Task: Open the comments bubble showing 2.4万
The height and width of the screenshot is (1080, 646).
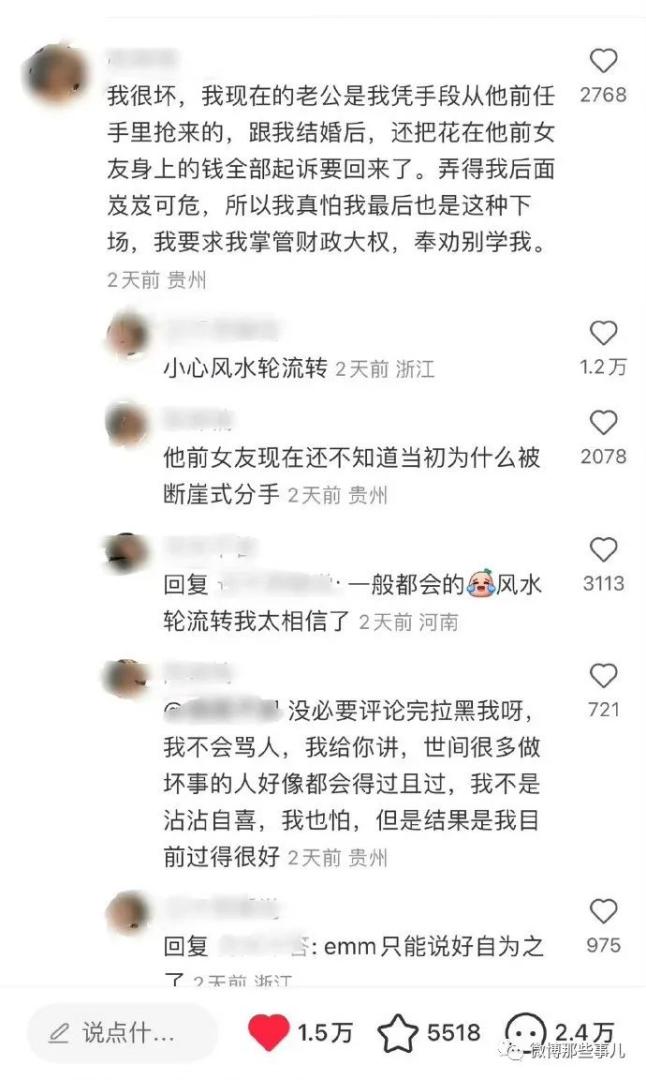Action: point(525,1032)
